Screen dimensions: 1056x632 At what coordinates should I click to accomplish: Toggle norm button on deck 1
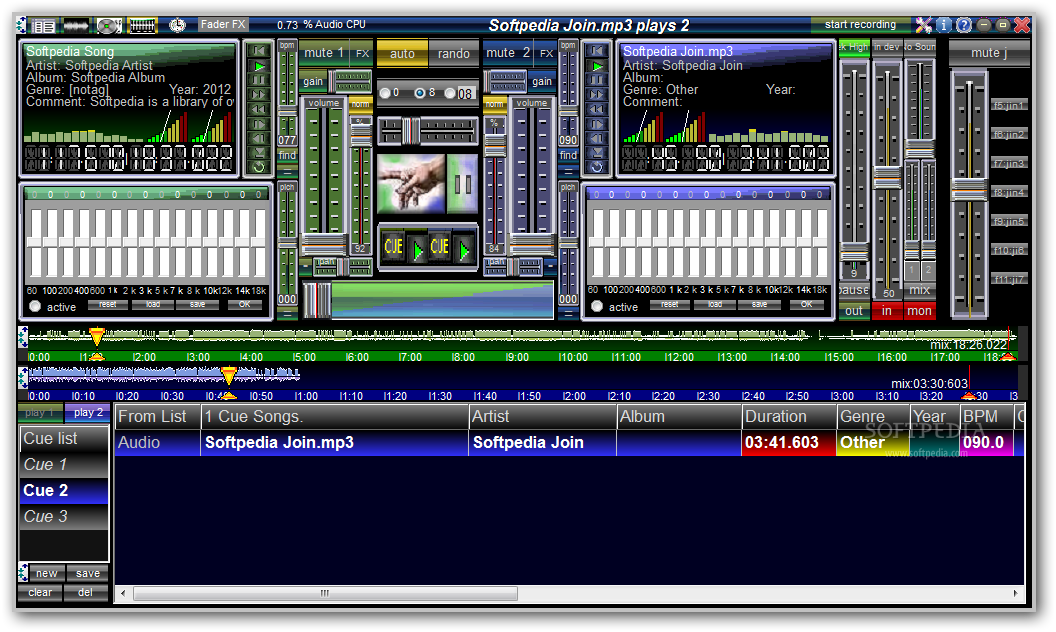(360, 104)
